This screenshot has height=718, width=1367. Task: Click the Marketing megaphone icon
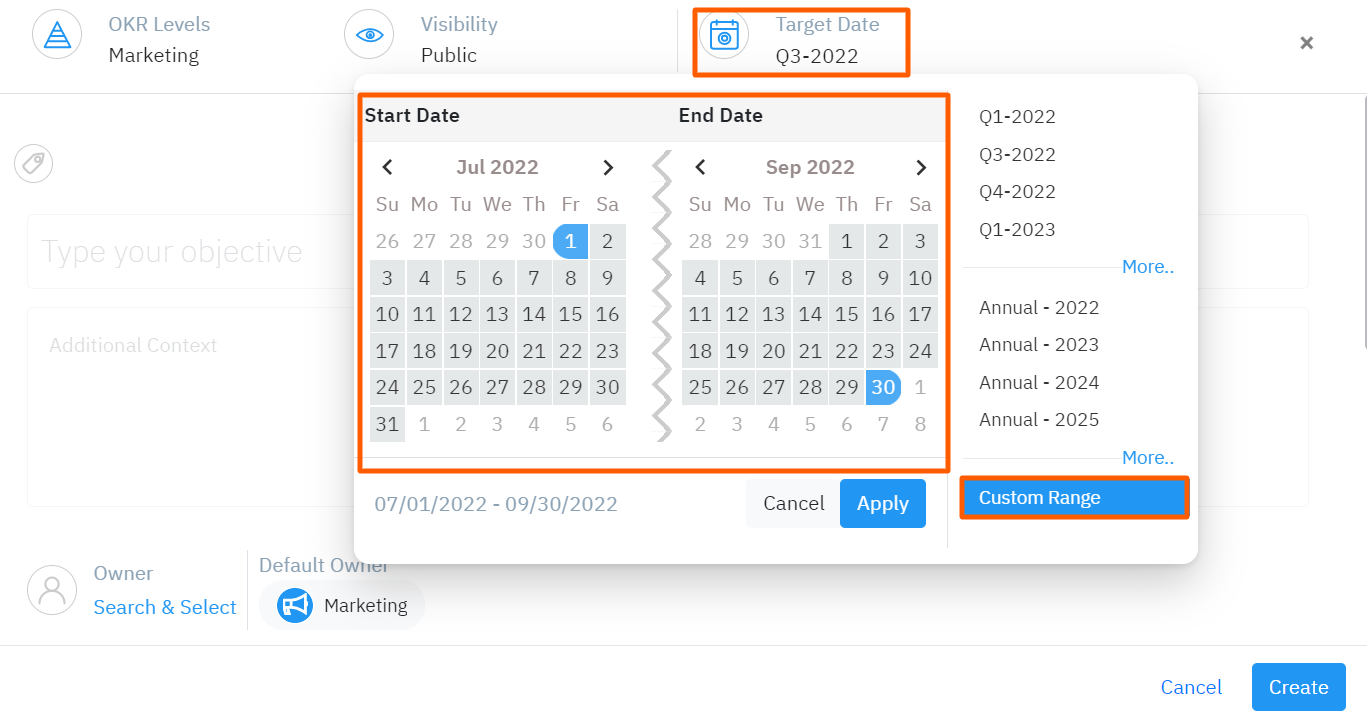tap(295, 605)
